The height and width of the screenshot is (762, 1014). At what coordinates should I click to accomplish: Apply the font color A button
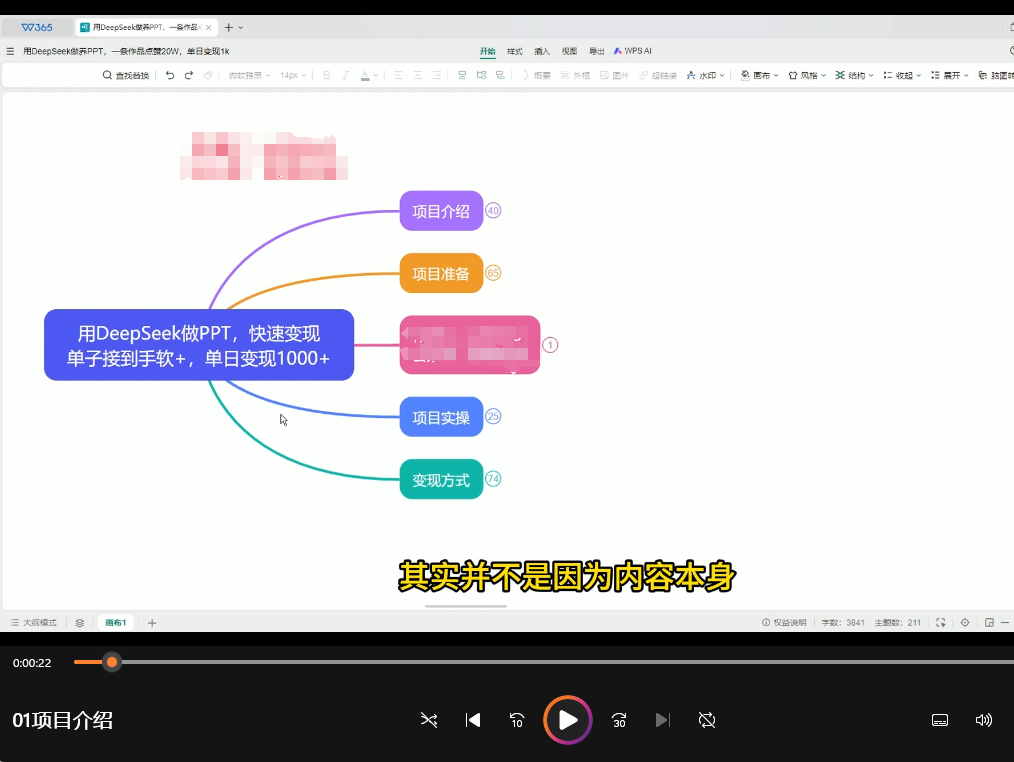point(365,75)
